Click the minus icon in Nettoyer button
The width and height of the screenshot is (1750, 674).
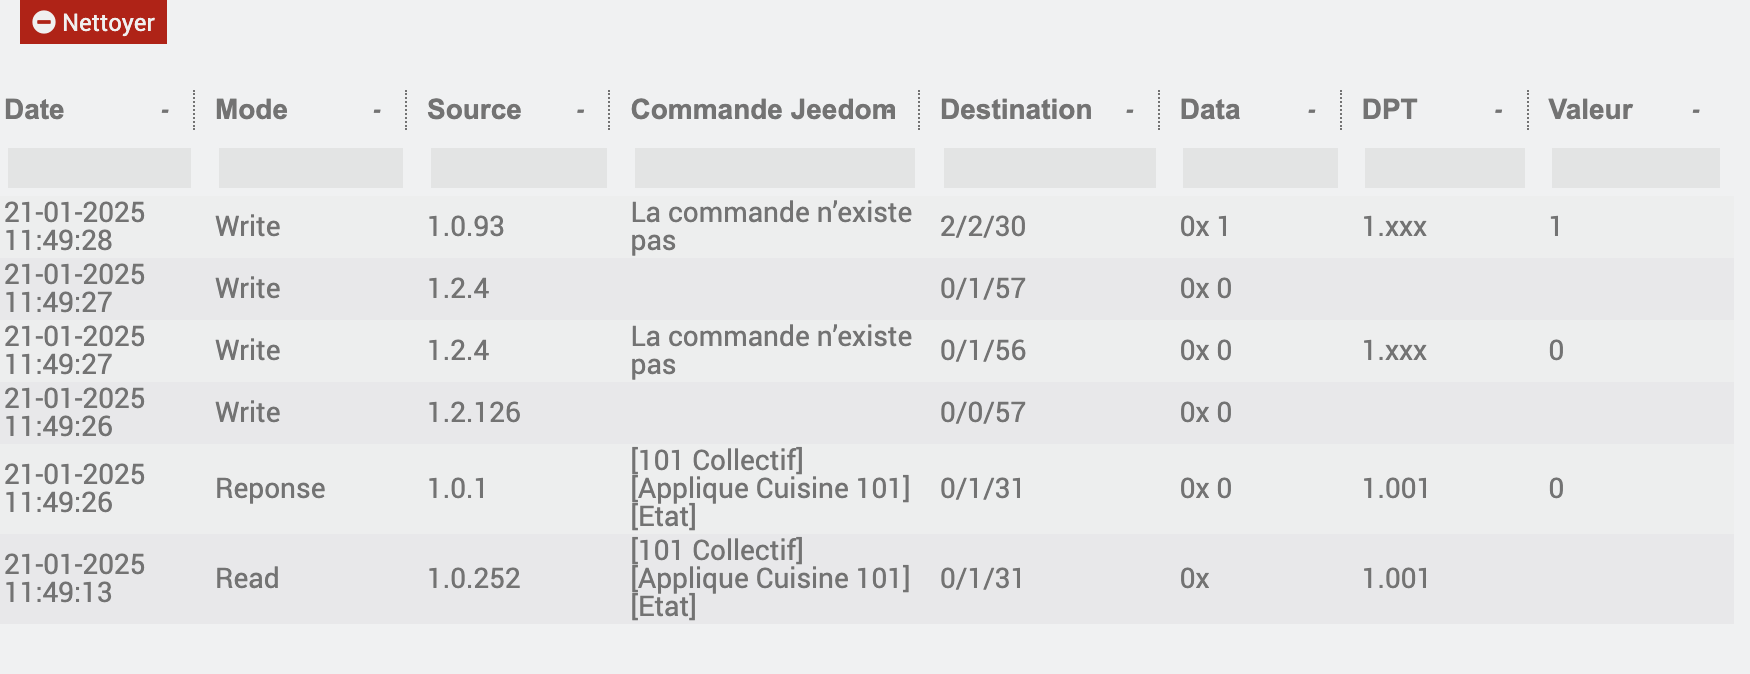tap(44, 22)
